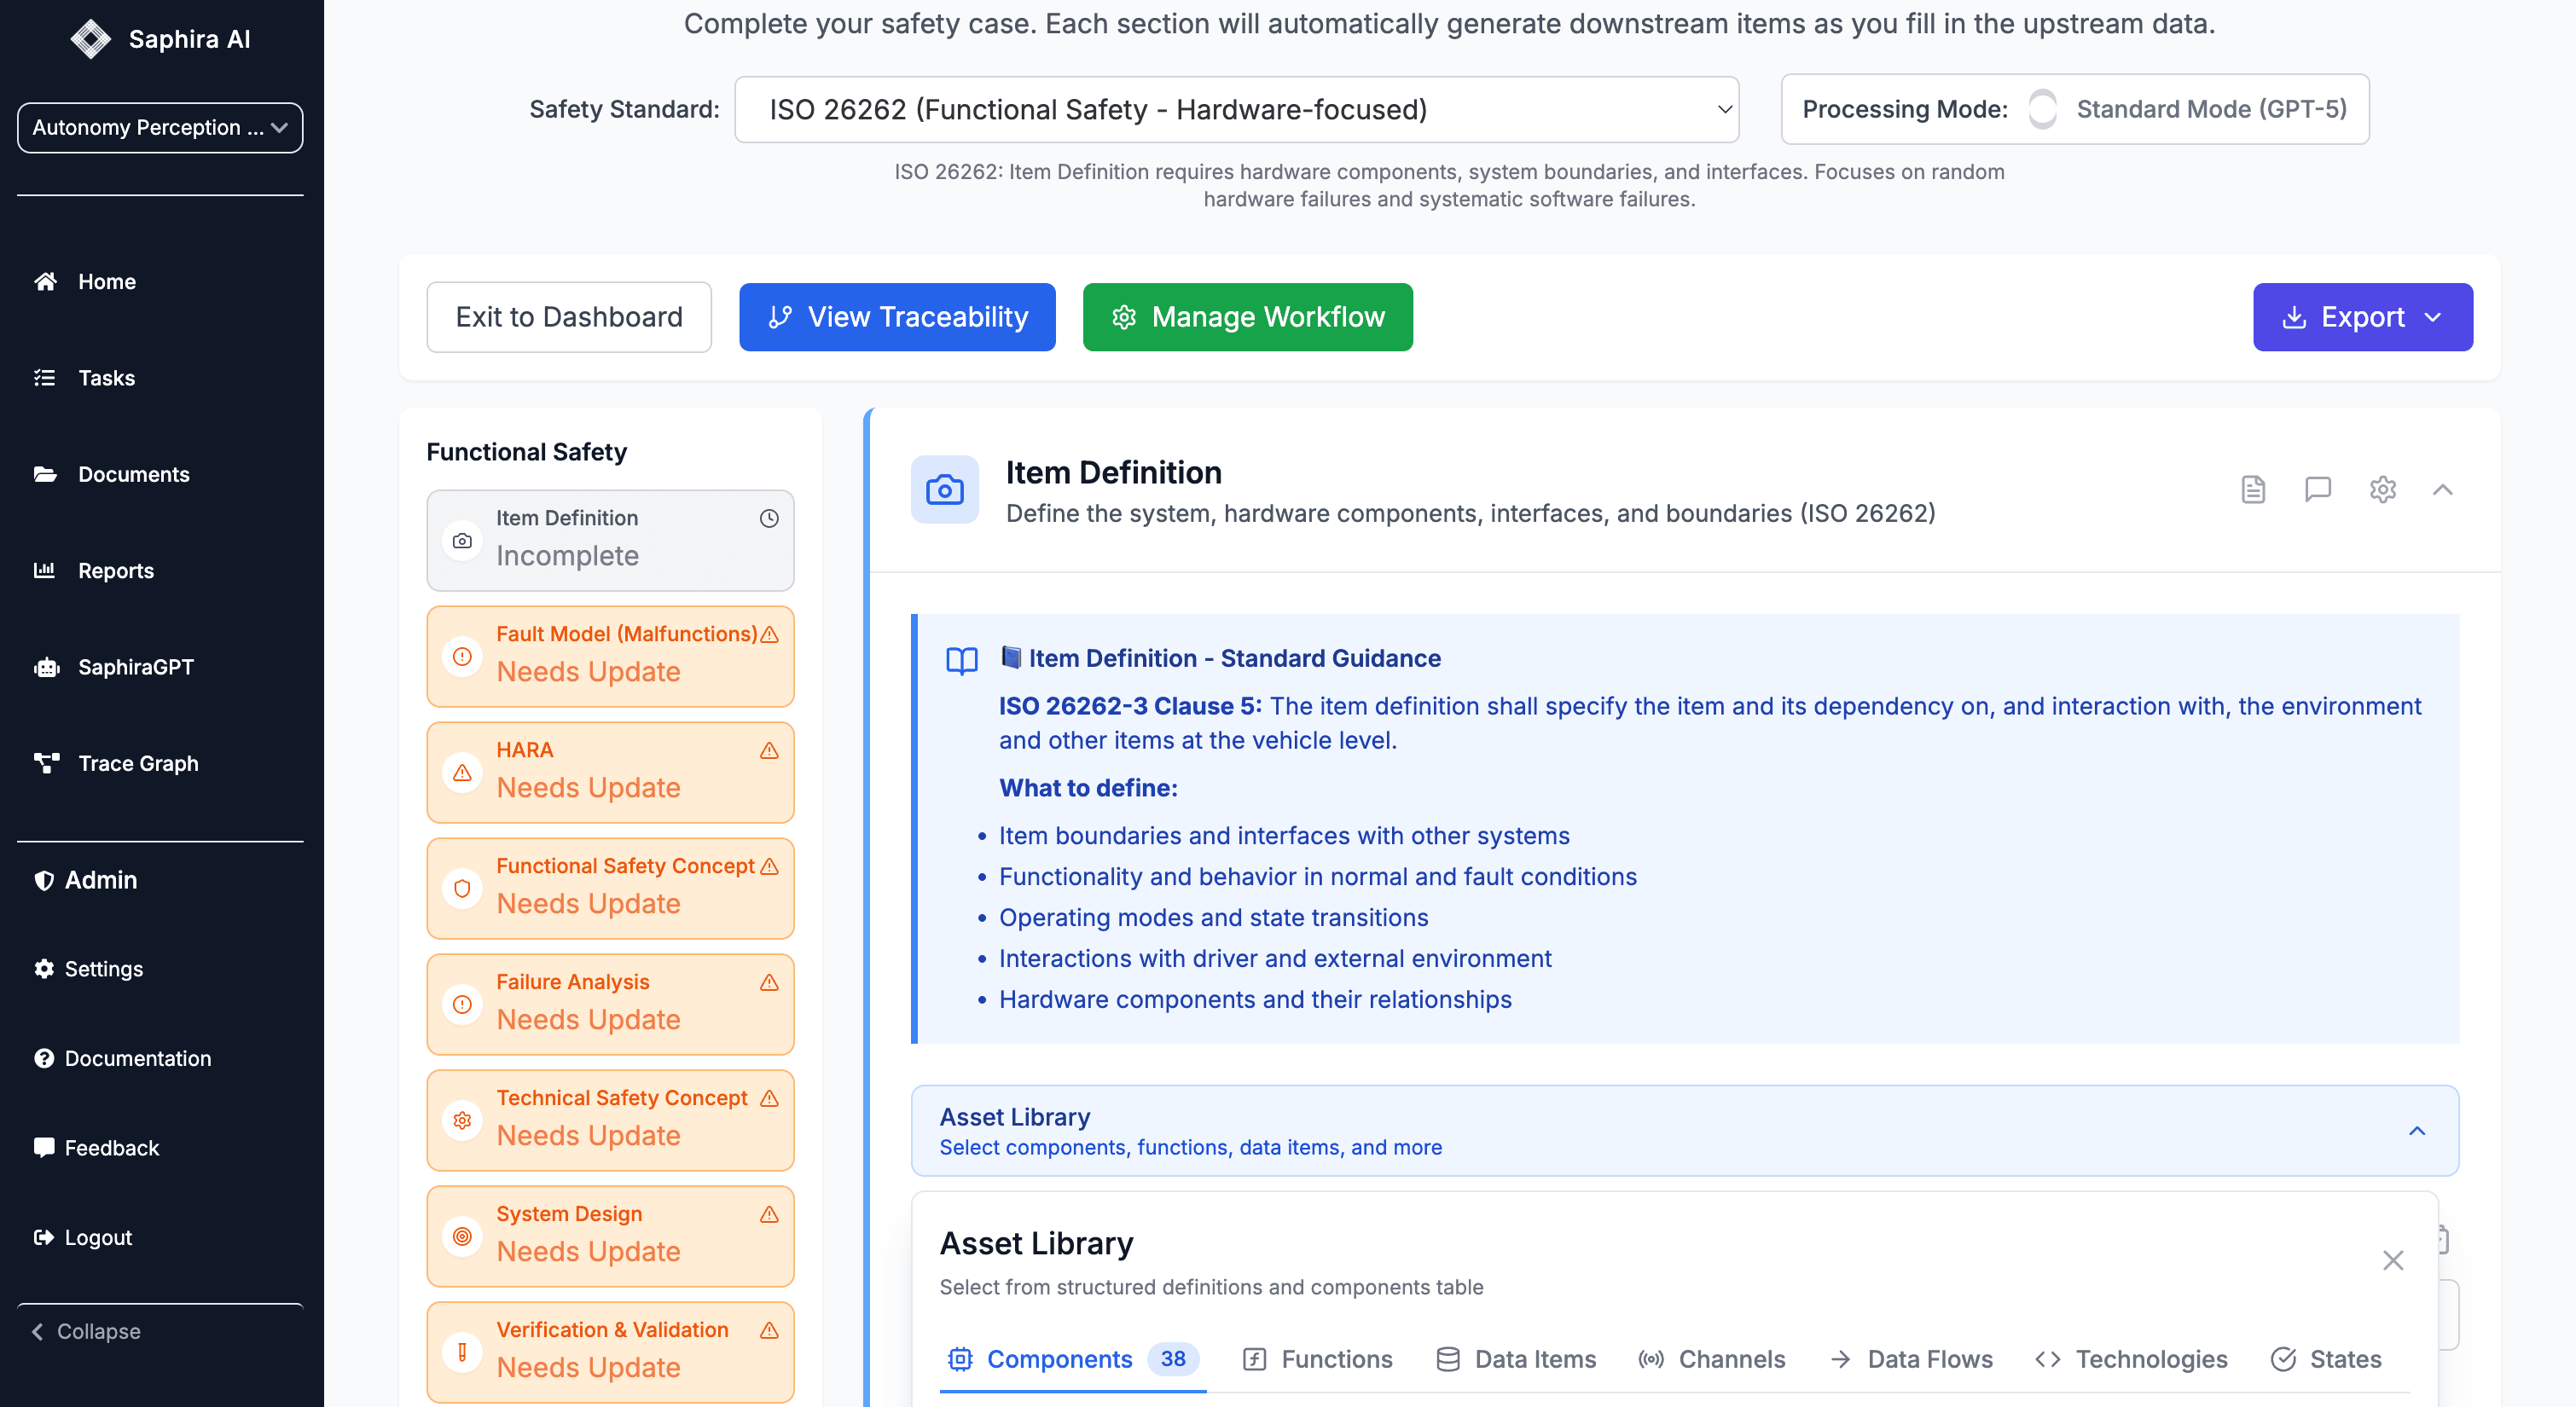This screenshot has width=2576, height=1407.
Task: Toggle the Processing Mode switch
Action: point(2042,109)
